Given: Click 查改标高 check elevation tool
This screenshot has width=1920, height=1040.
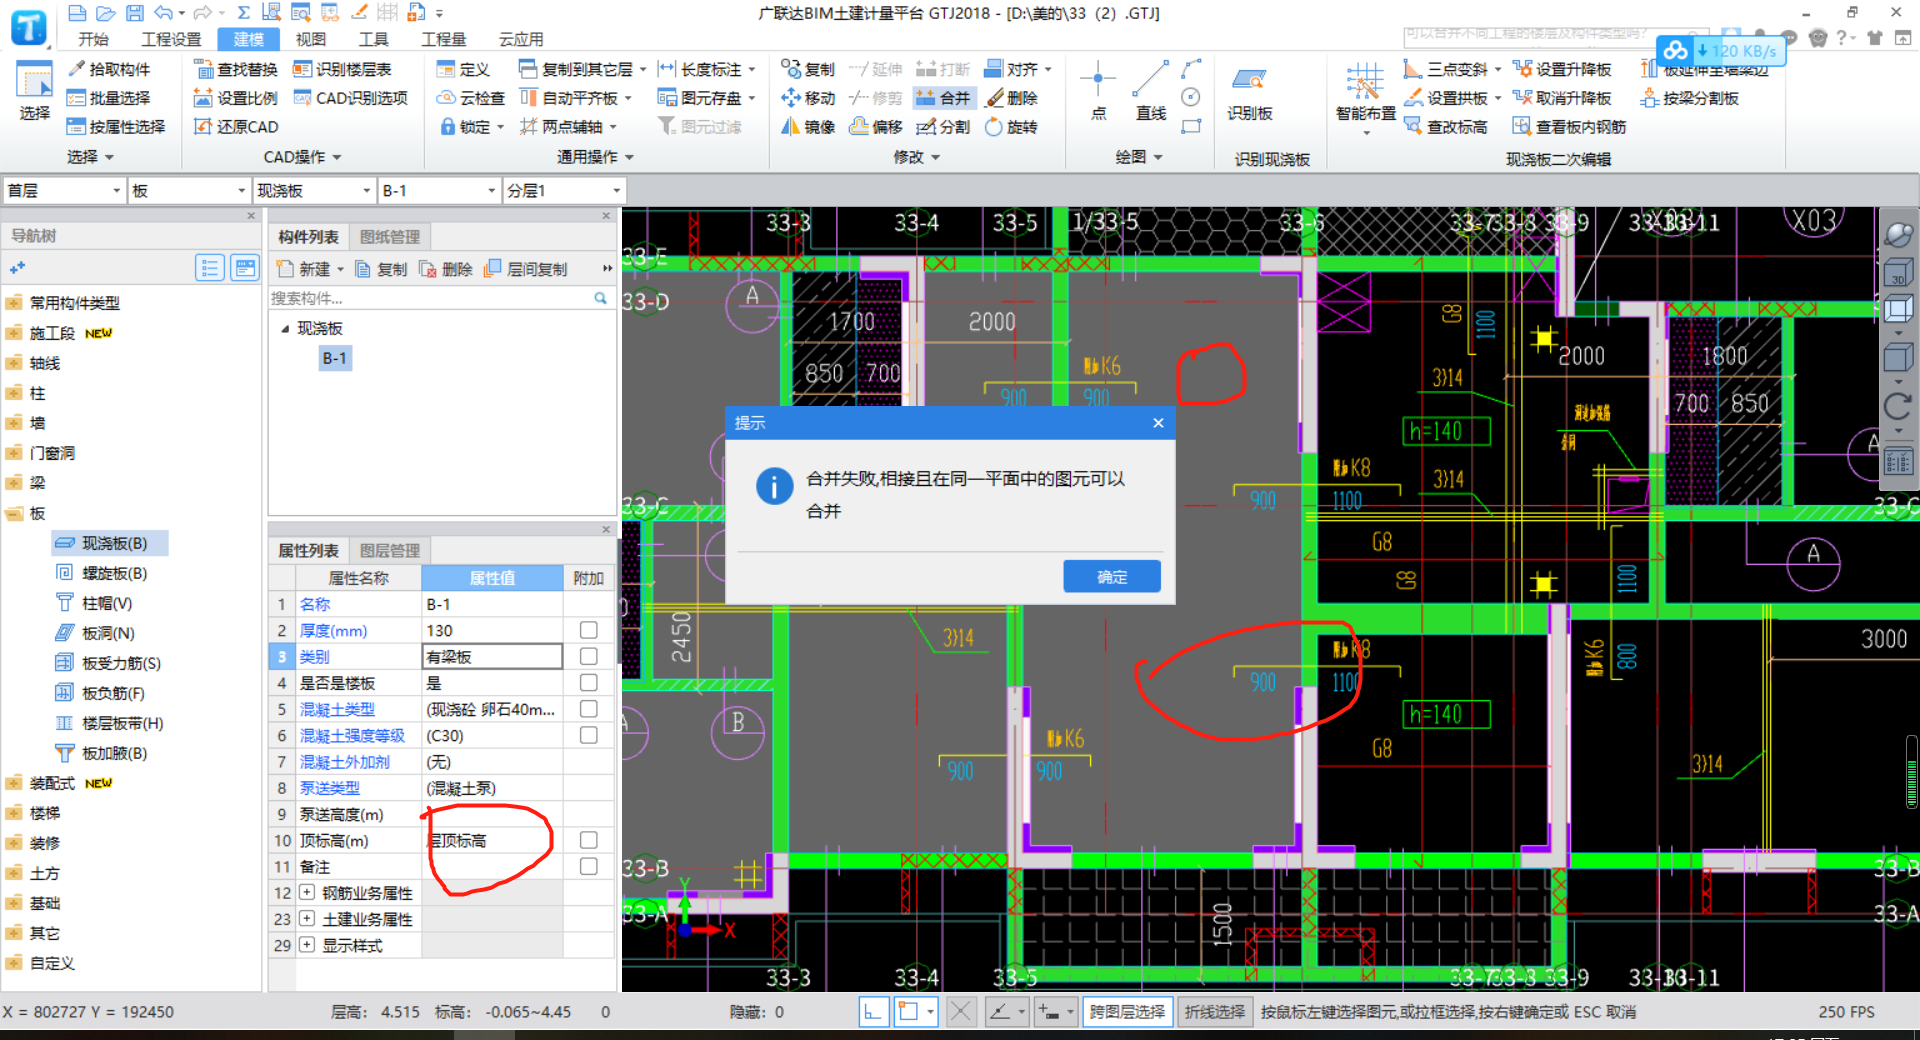Looking at the screenshot, I should (x=1446, y=127).
